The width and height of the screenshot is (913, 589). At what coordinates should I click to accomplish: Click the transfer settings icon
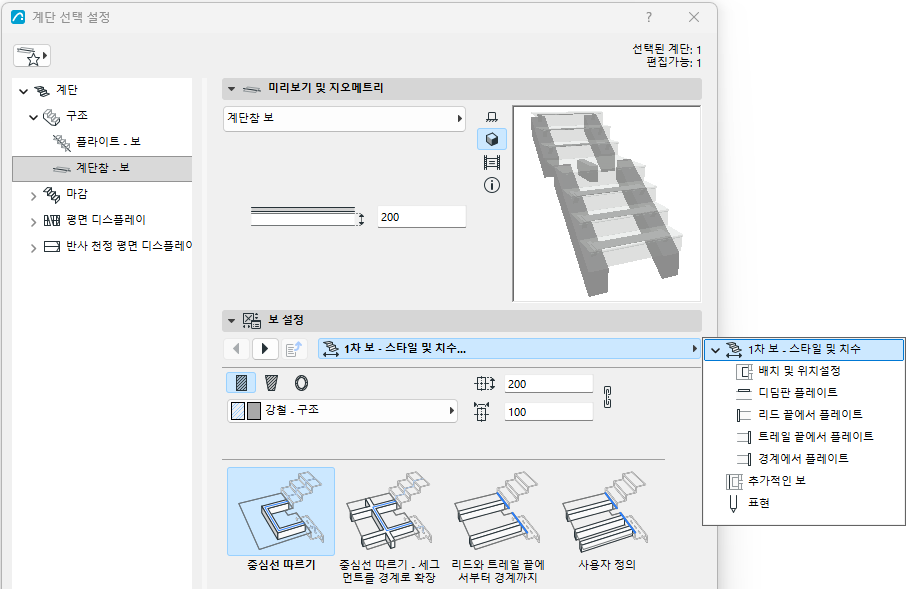click(294, 349)
